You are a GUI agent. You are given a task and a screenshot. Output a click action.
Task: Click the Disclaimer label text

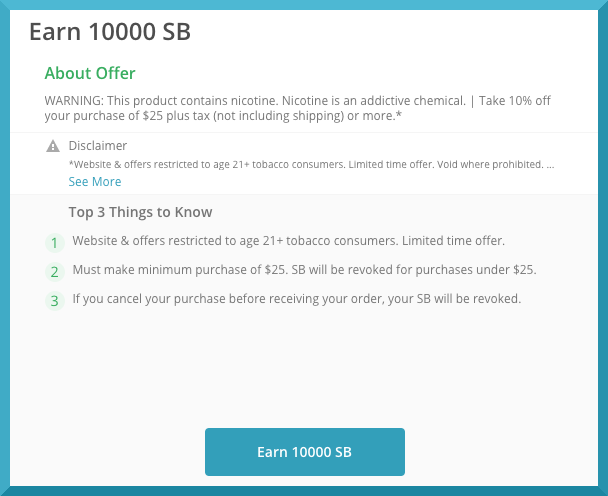tap(98, 145)
